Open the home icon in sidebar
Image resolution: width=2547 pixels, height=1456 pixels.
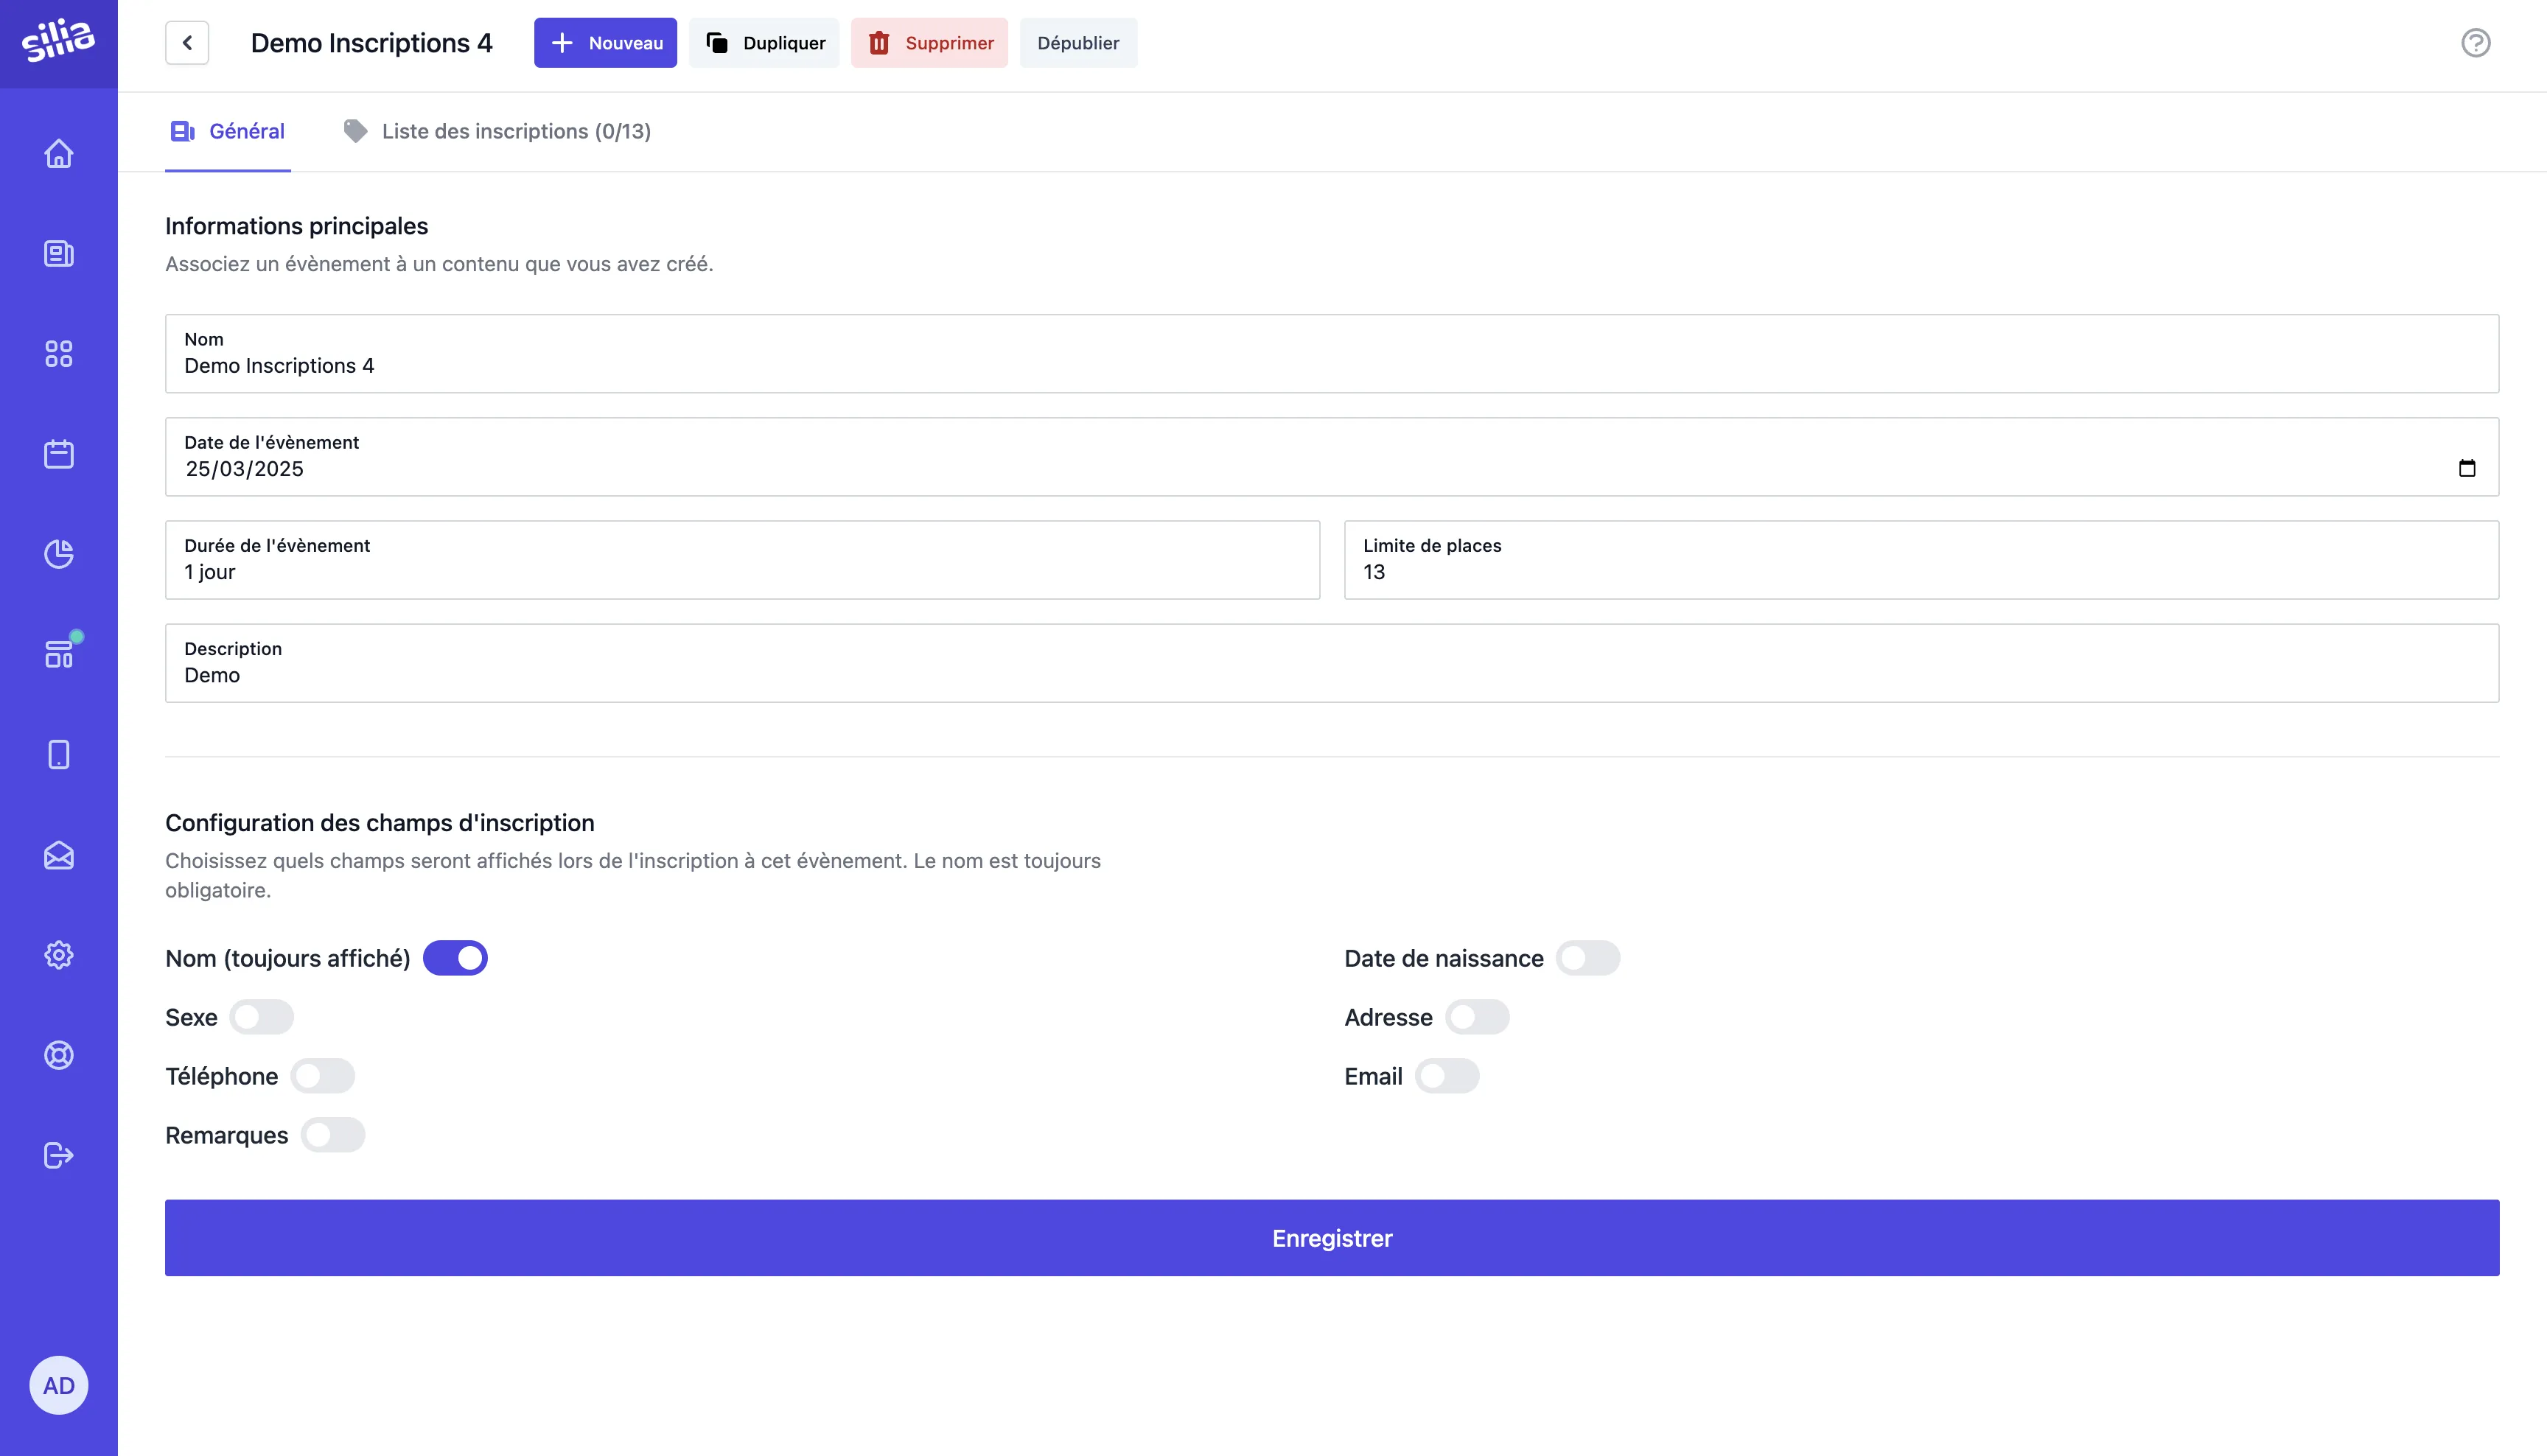click(x=59, y=154)
